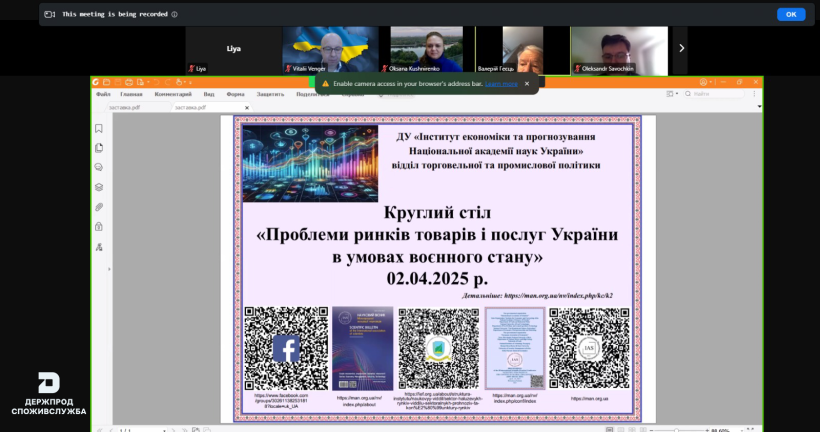
Task: Select Oksana Kushnirenko's video tile
Action: (x=427, y=50)
